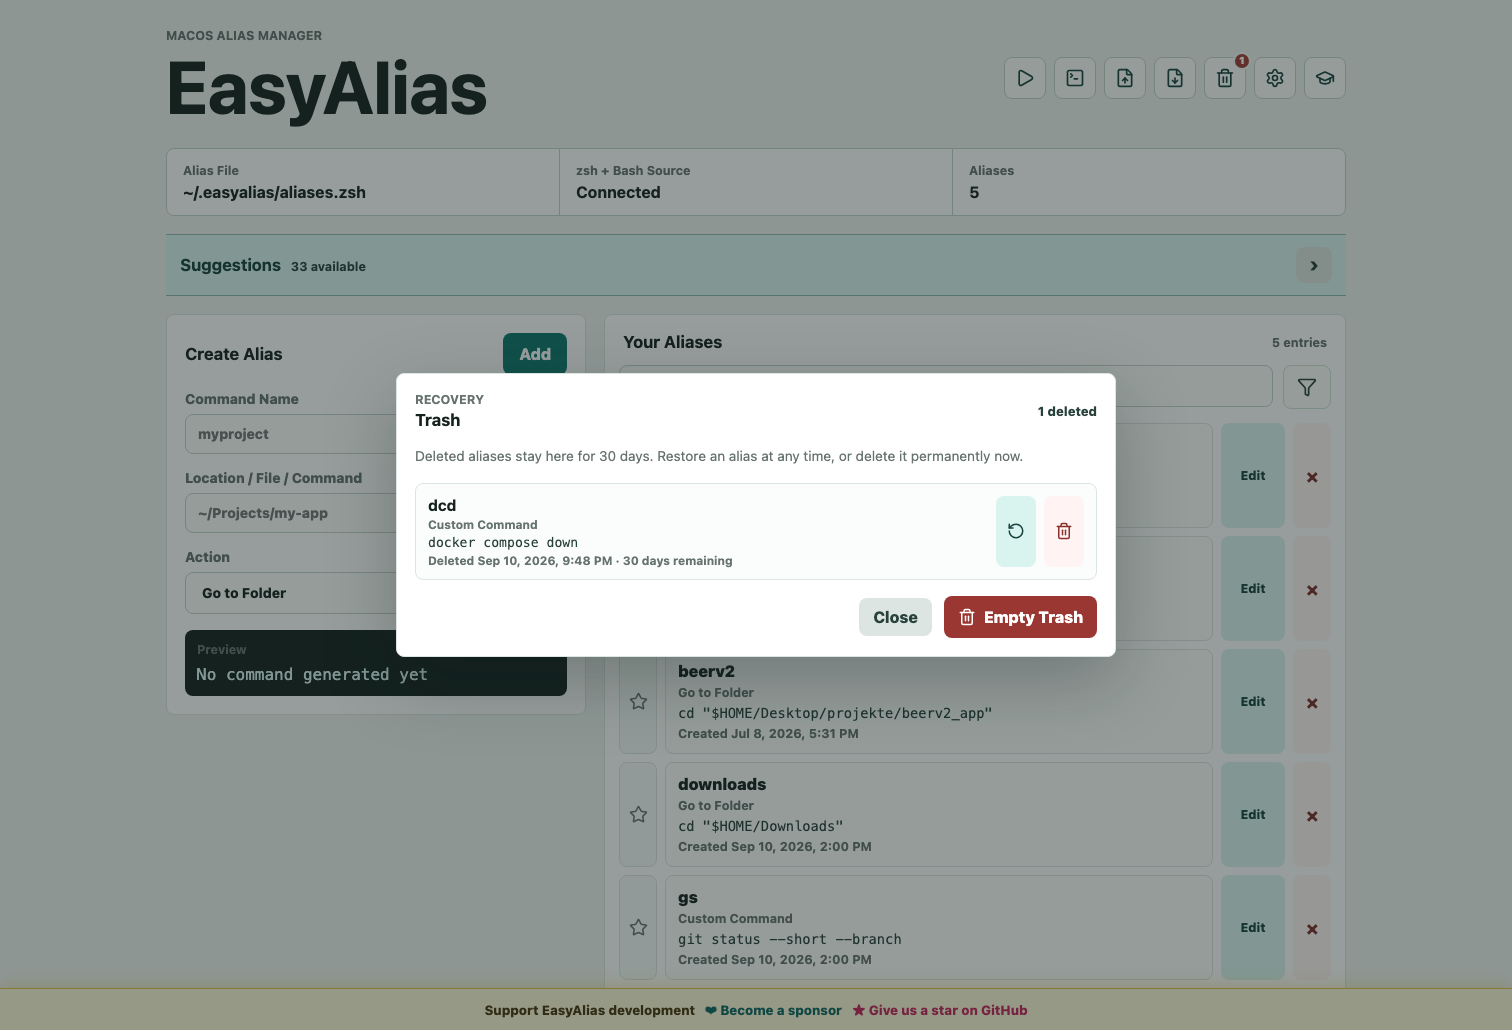Edit the beerv2 alias
The width and height of the screenshot is (1512, 1030).
pyautogui.click(x=1253, y=702)
